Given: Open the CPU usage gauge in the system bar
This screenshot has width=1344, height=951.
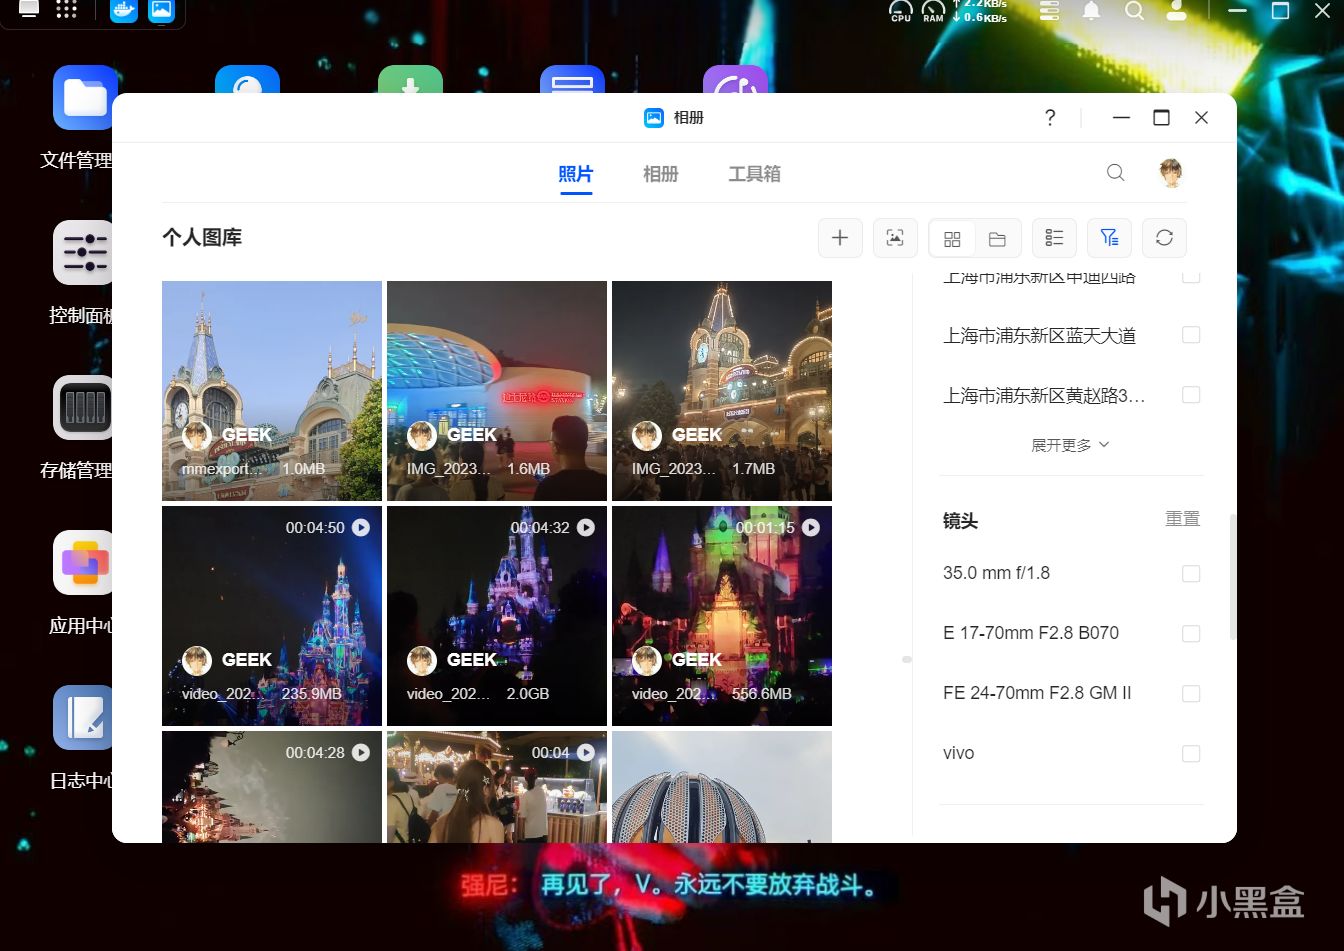Looking at the screenshot, I should click(901, 11).
